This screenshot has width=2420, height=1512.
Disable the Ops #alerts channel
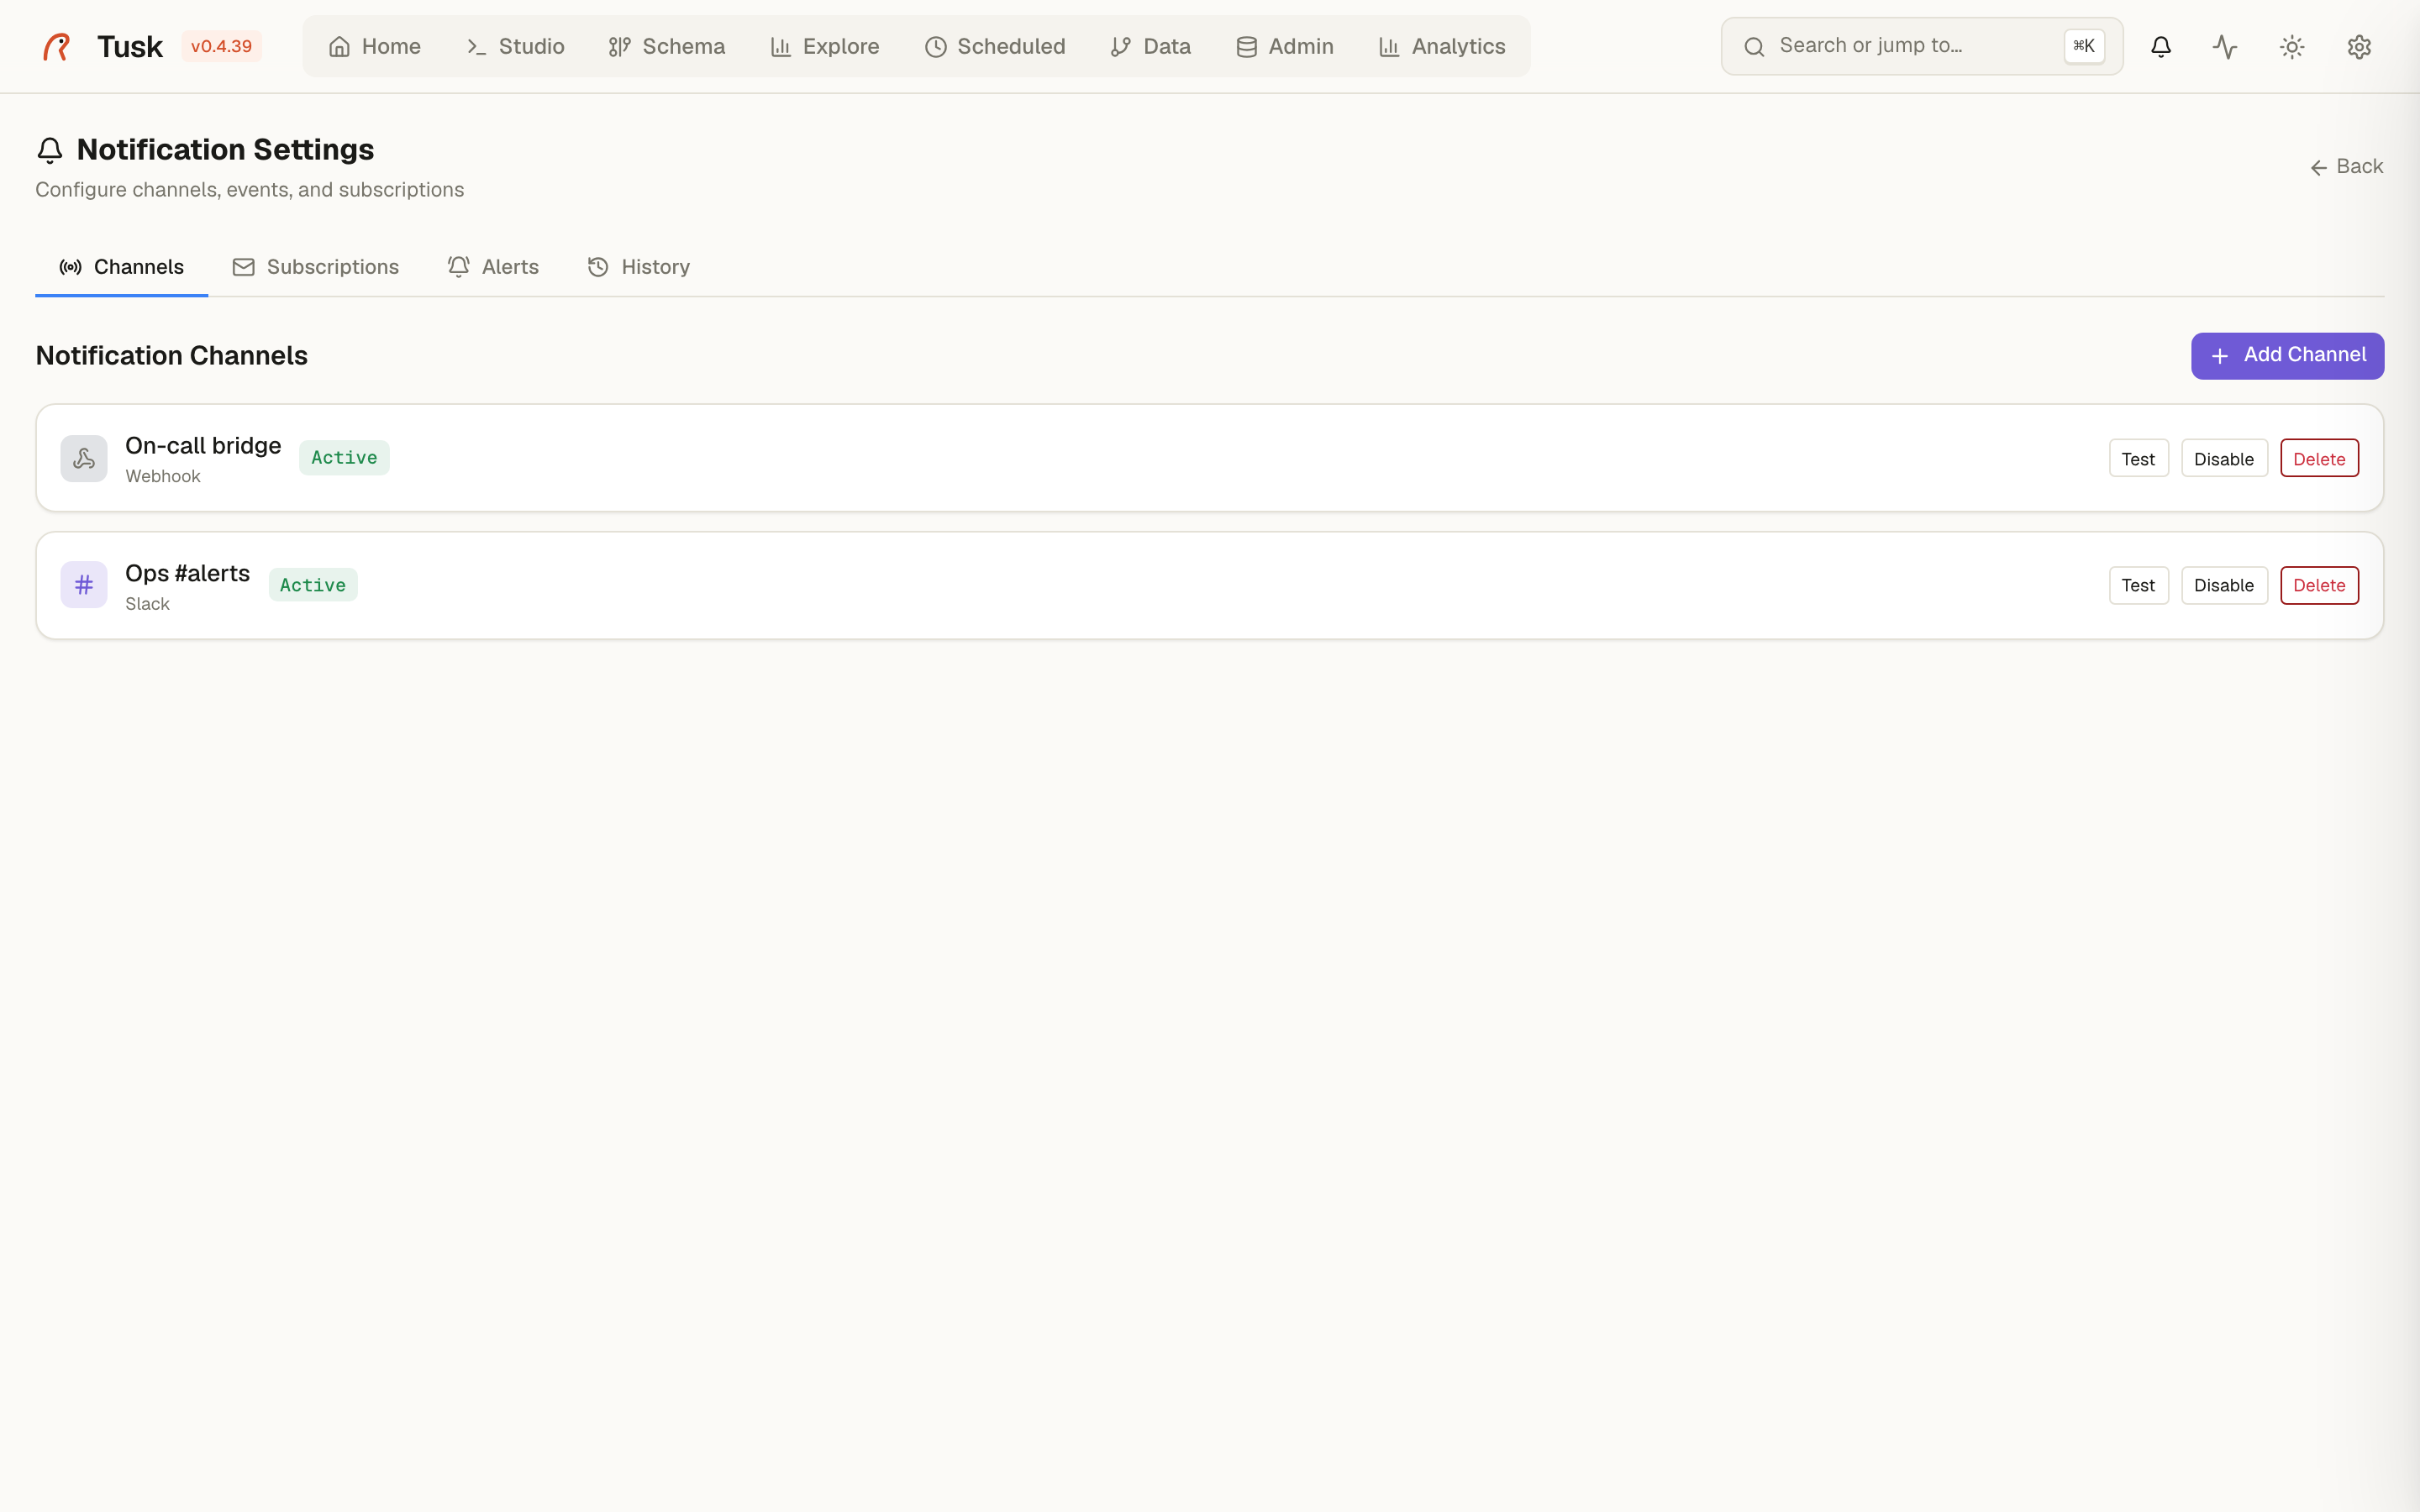(2224, 586)
